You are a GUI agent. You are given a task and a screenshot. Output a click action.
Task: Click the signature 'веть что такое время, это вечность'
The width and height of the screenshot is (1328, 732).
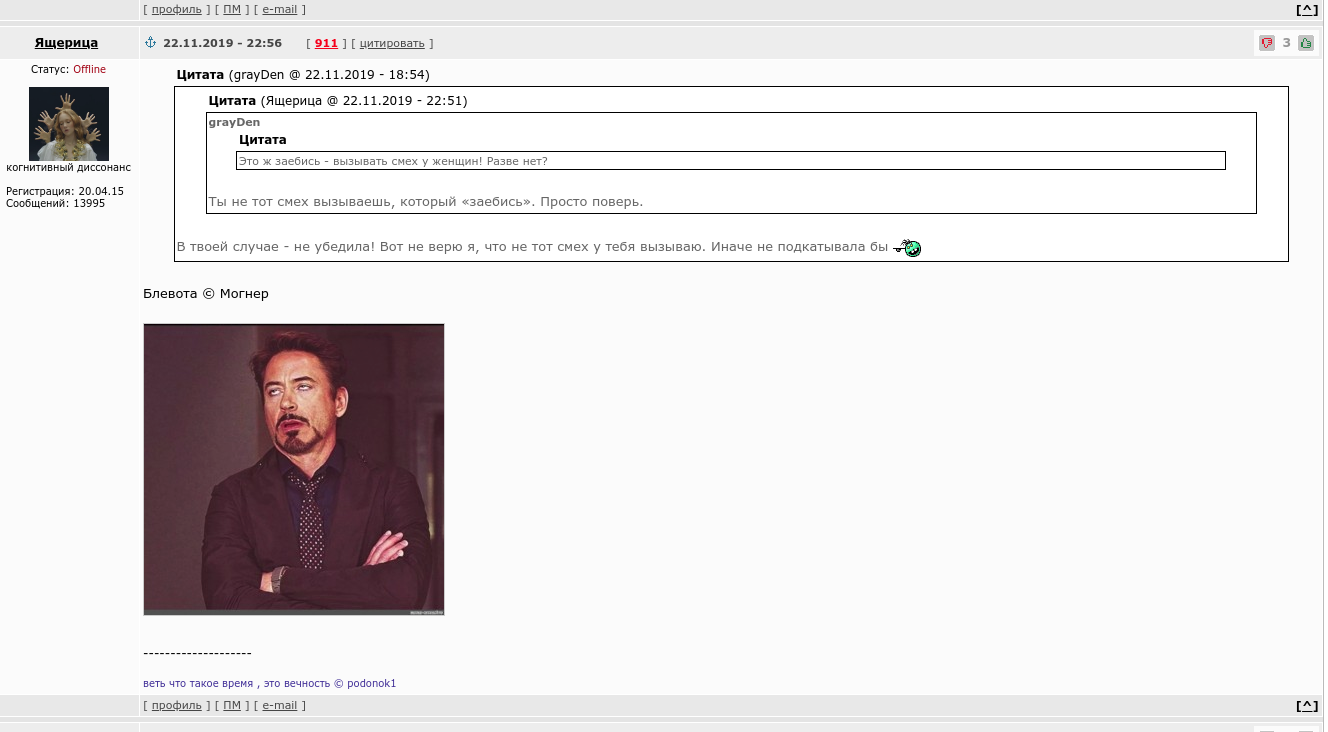click(270, 683)
